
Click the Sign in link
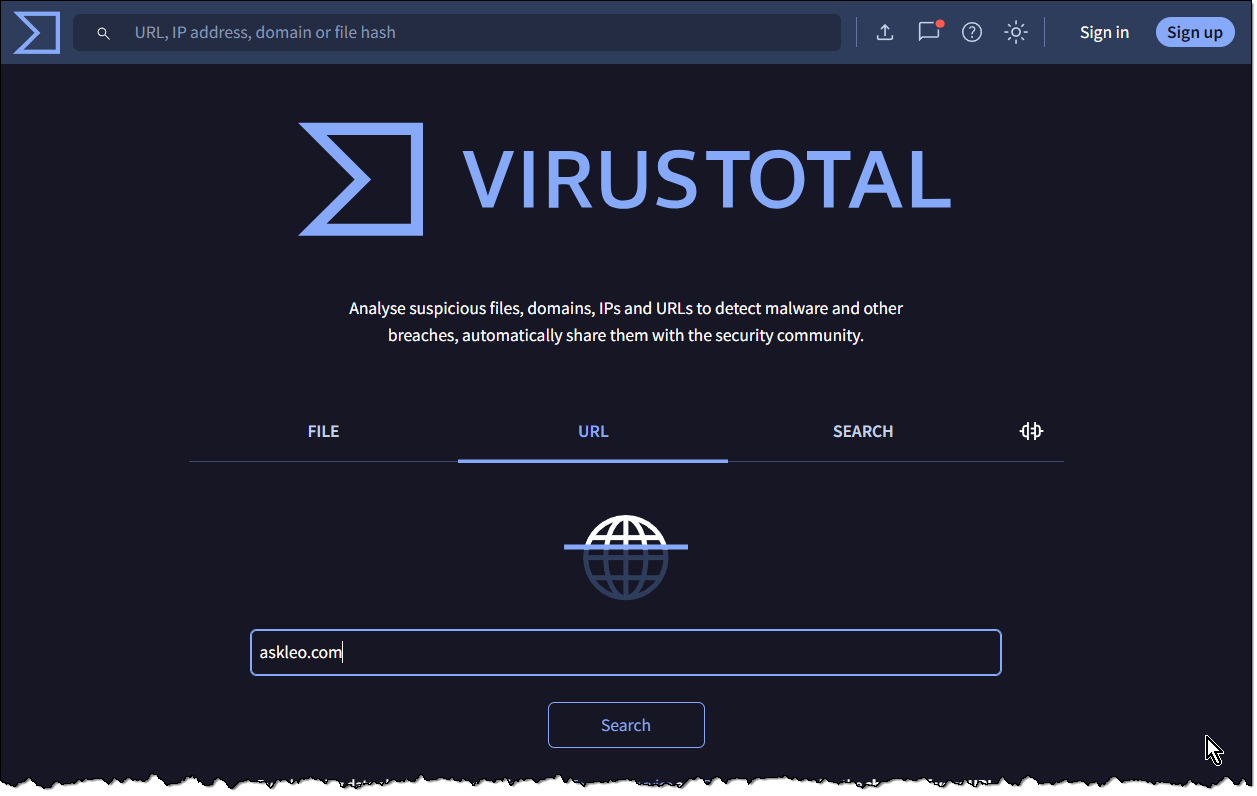(x=1104, y=32)
